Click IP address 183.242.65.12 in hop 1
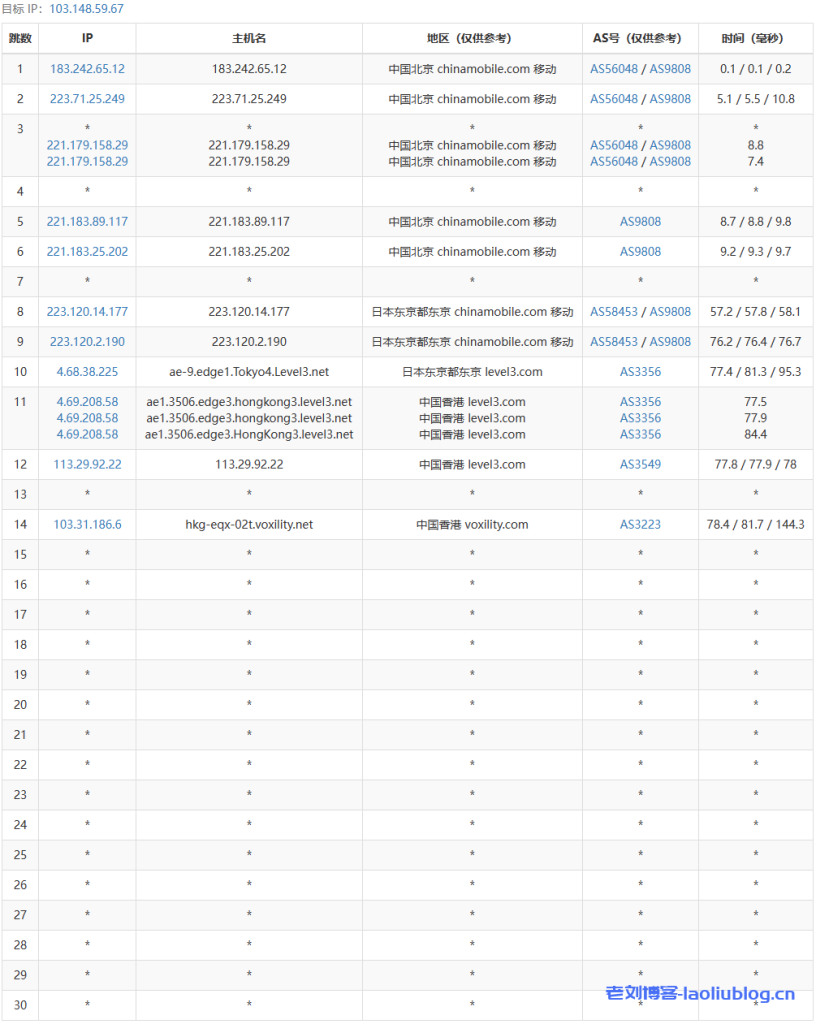Image resolution: width=816 pixels, height=1024 pixels. click(87, 69)
